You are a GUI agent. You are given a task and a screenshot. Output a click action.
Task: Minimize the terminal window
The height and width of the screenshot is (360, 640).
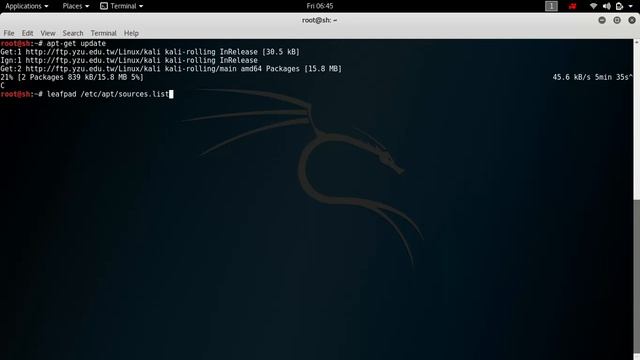pyautogui.click(x=602, y=20)
